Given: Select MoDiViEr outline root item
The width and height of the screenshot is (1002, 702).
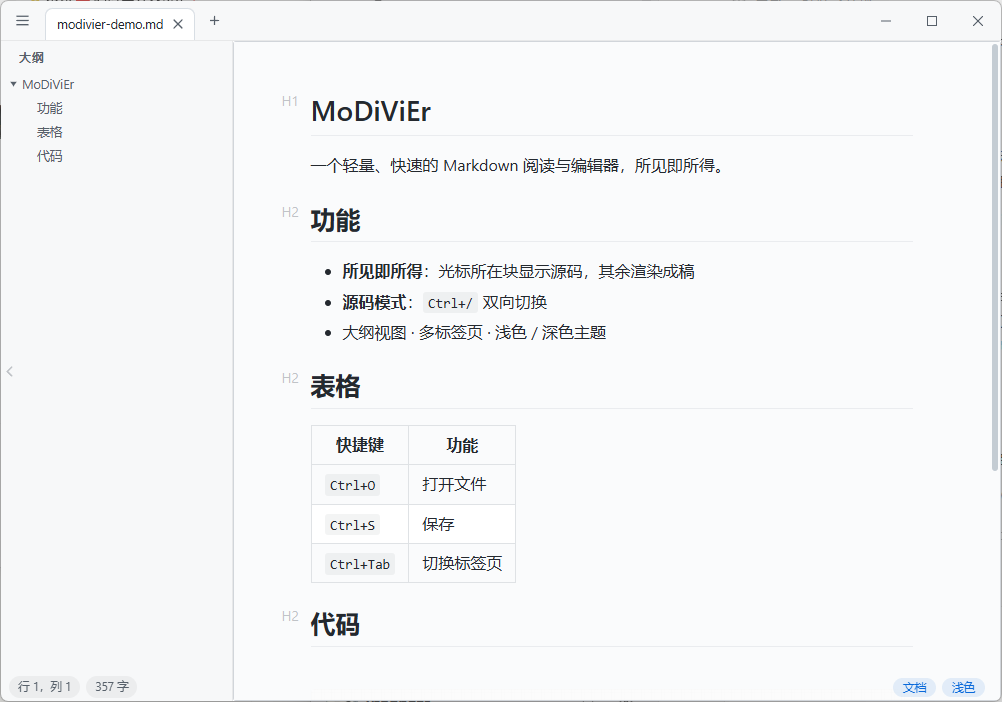Looking at the screenshot, I should pyautogui.click(x=48, y=84).
